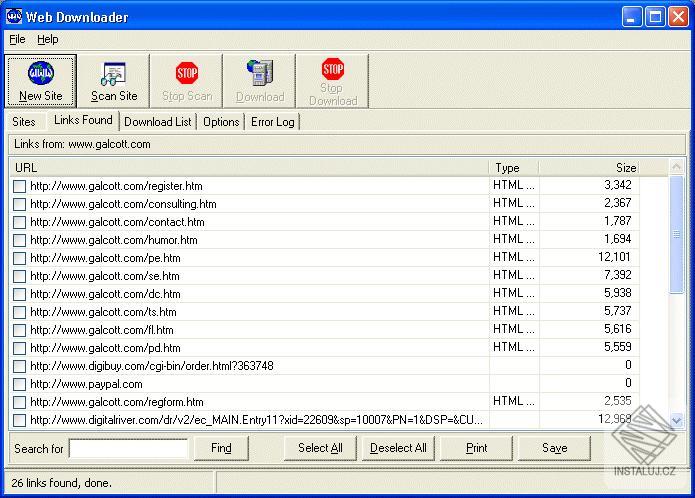Screen dimensions: 695x498
Task: Click the scrollbar up arrow
Action: click(x=676, y=167)
